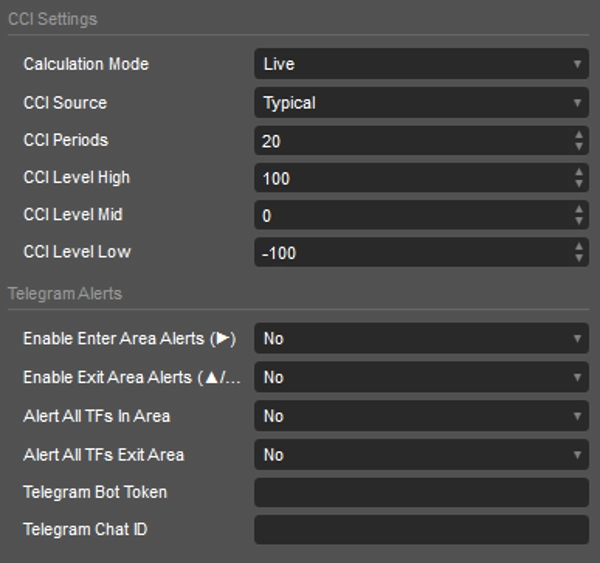Viewport: 600px width, 563px height.
Task: Click the Telegram Chat ID field
Action: (421, 530)
